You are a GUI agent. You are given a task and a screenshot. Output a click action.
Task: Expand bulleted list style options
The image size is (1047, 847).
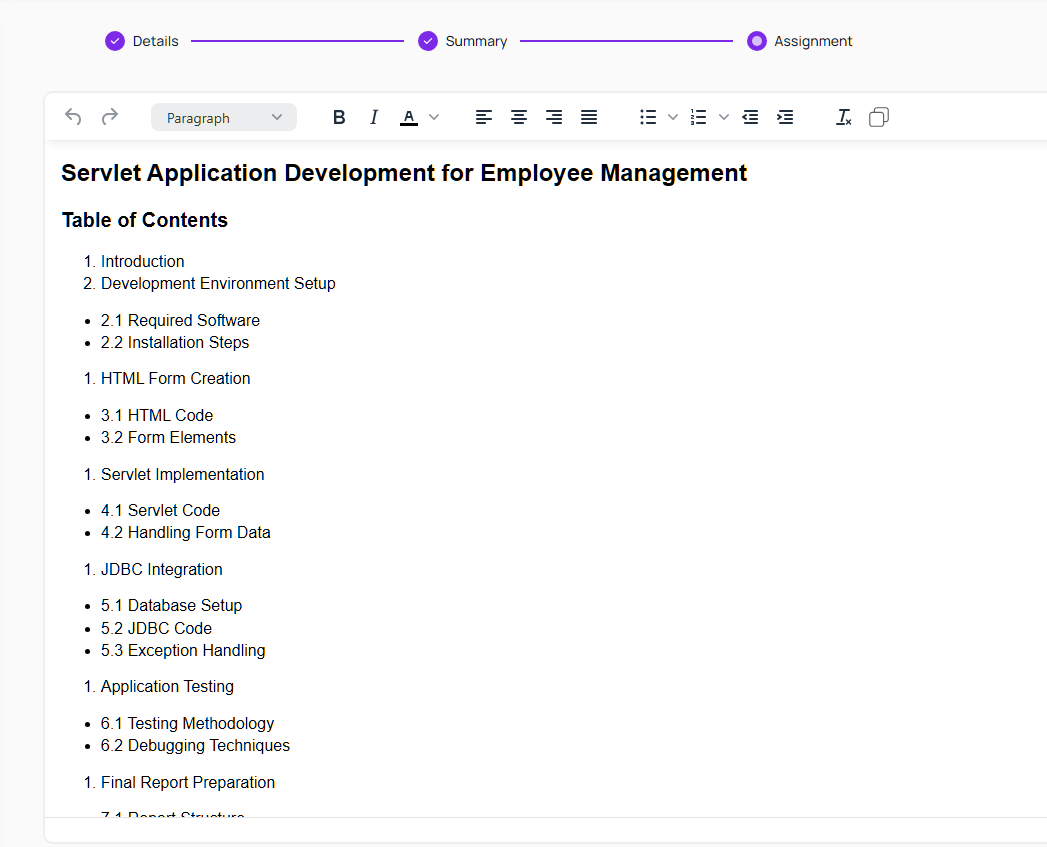673,117
